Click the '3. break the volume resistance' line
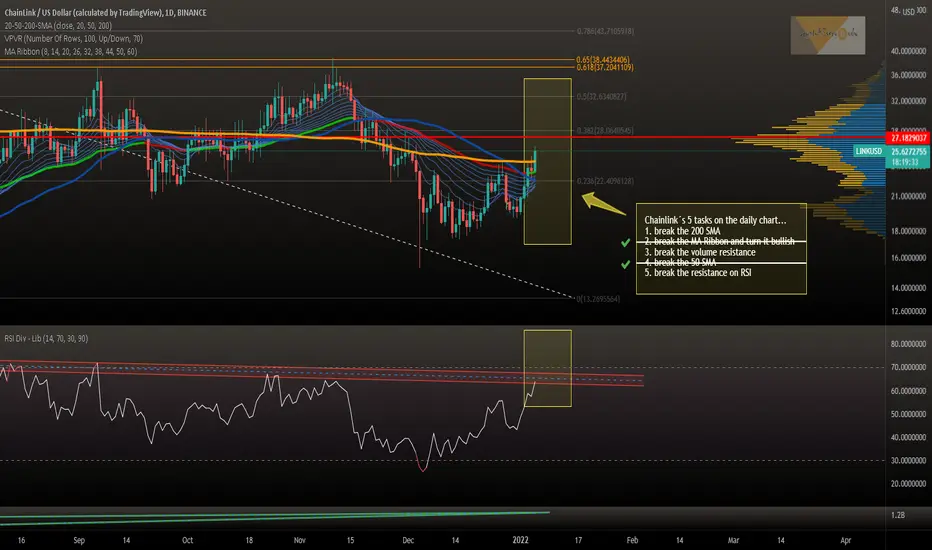Image resolution: width=932 pixels, height=550 pixels. [700, 252]
